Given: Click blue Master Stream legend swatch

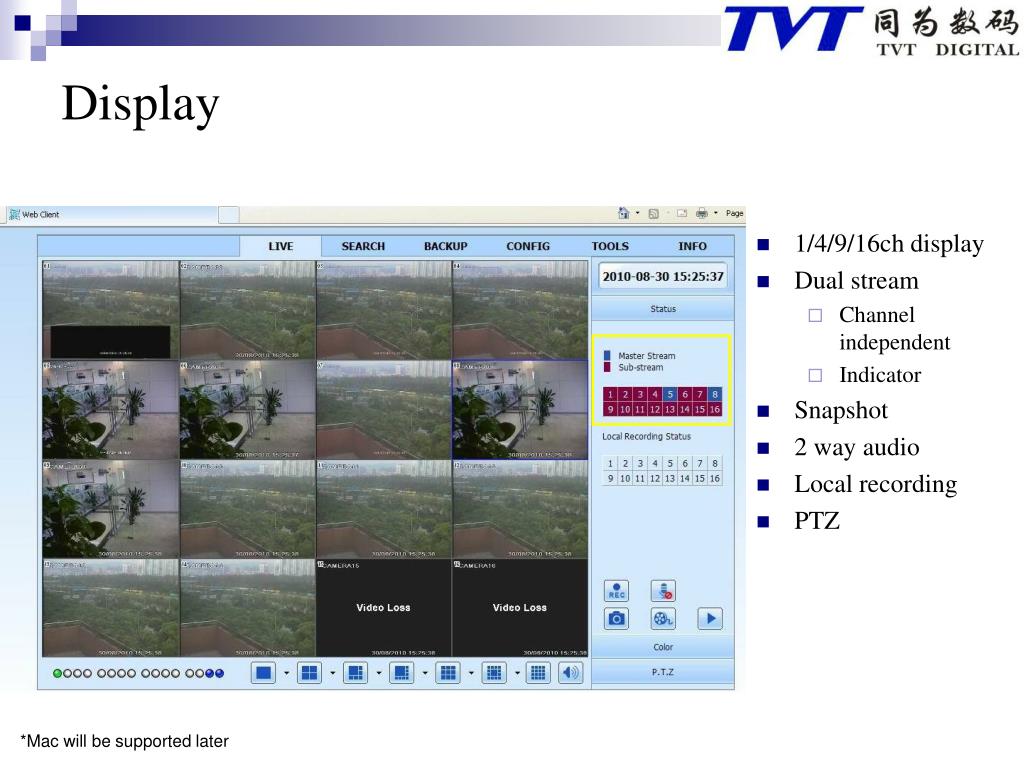Looking at the screenshot, I should click(x=607, y=355).
